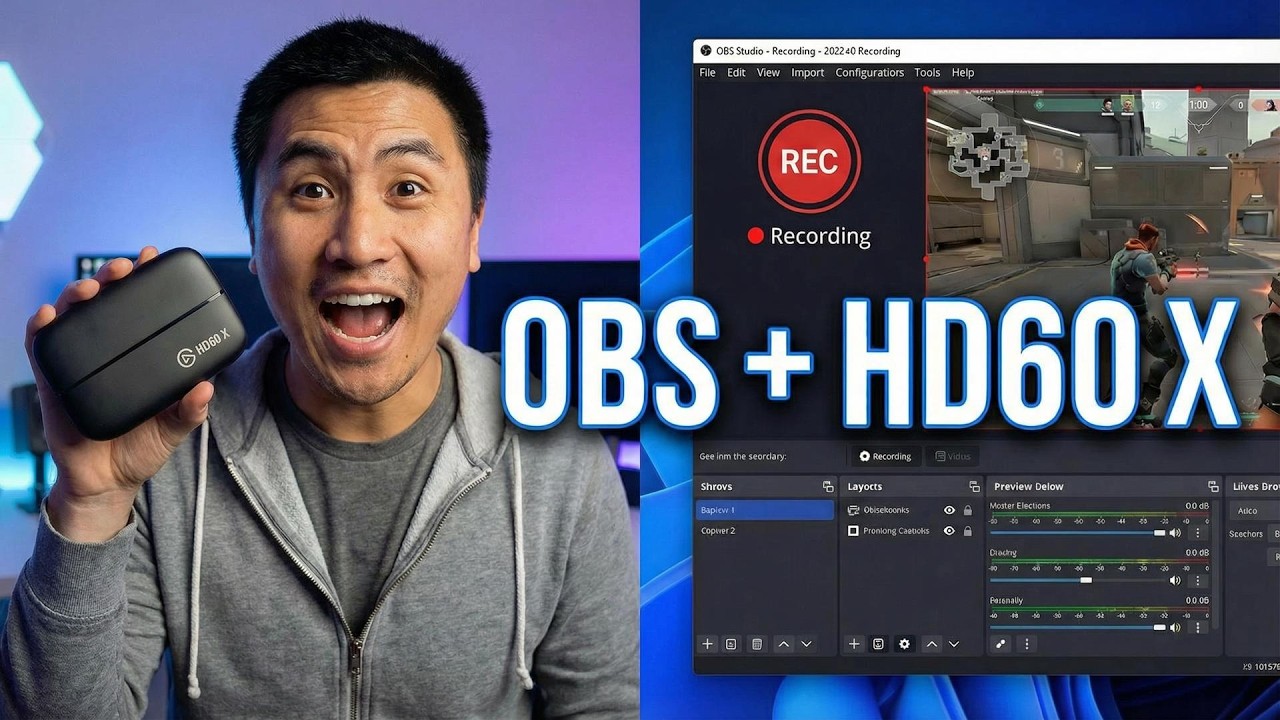Screen dimensions: 1280x720
Task: Click the greyed Vidus button
Action: [952, 456]
